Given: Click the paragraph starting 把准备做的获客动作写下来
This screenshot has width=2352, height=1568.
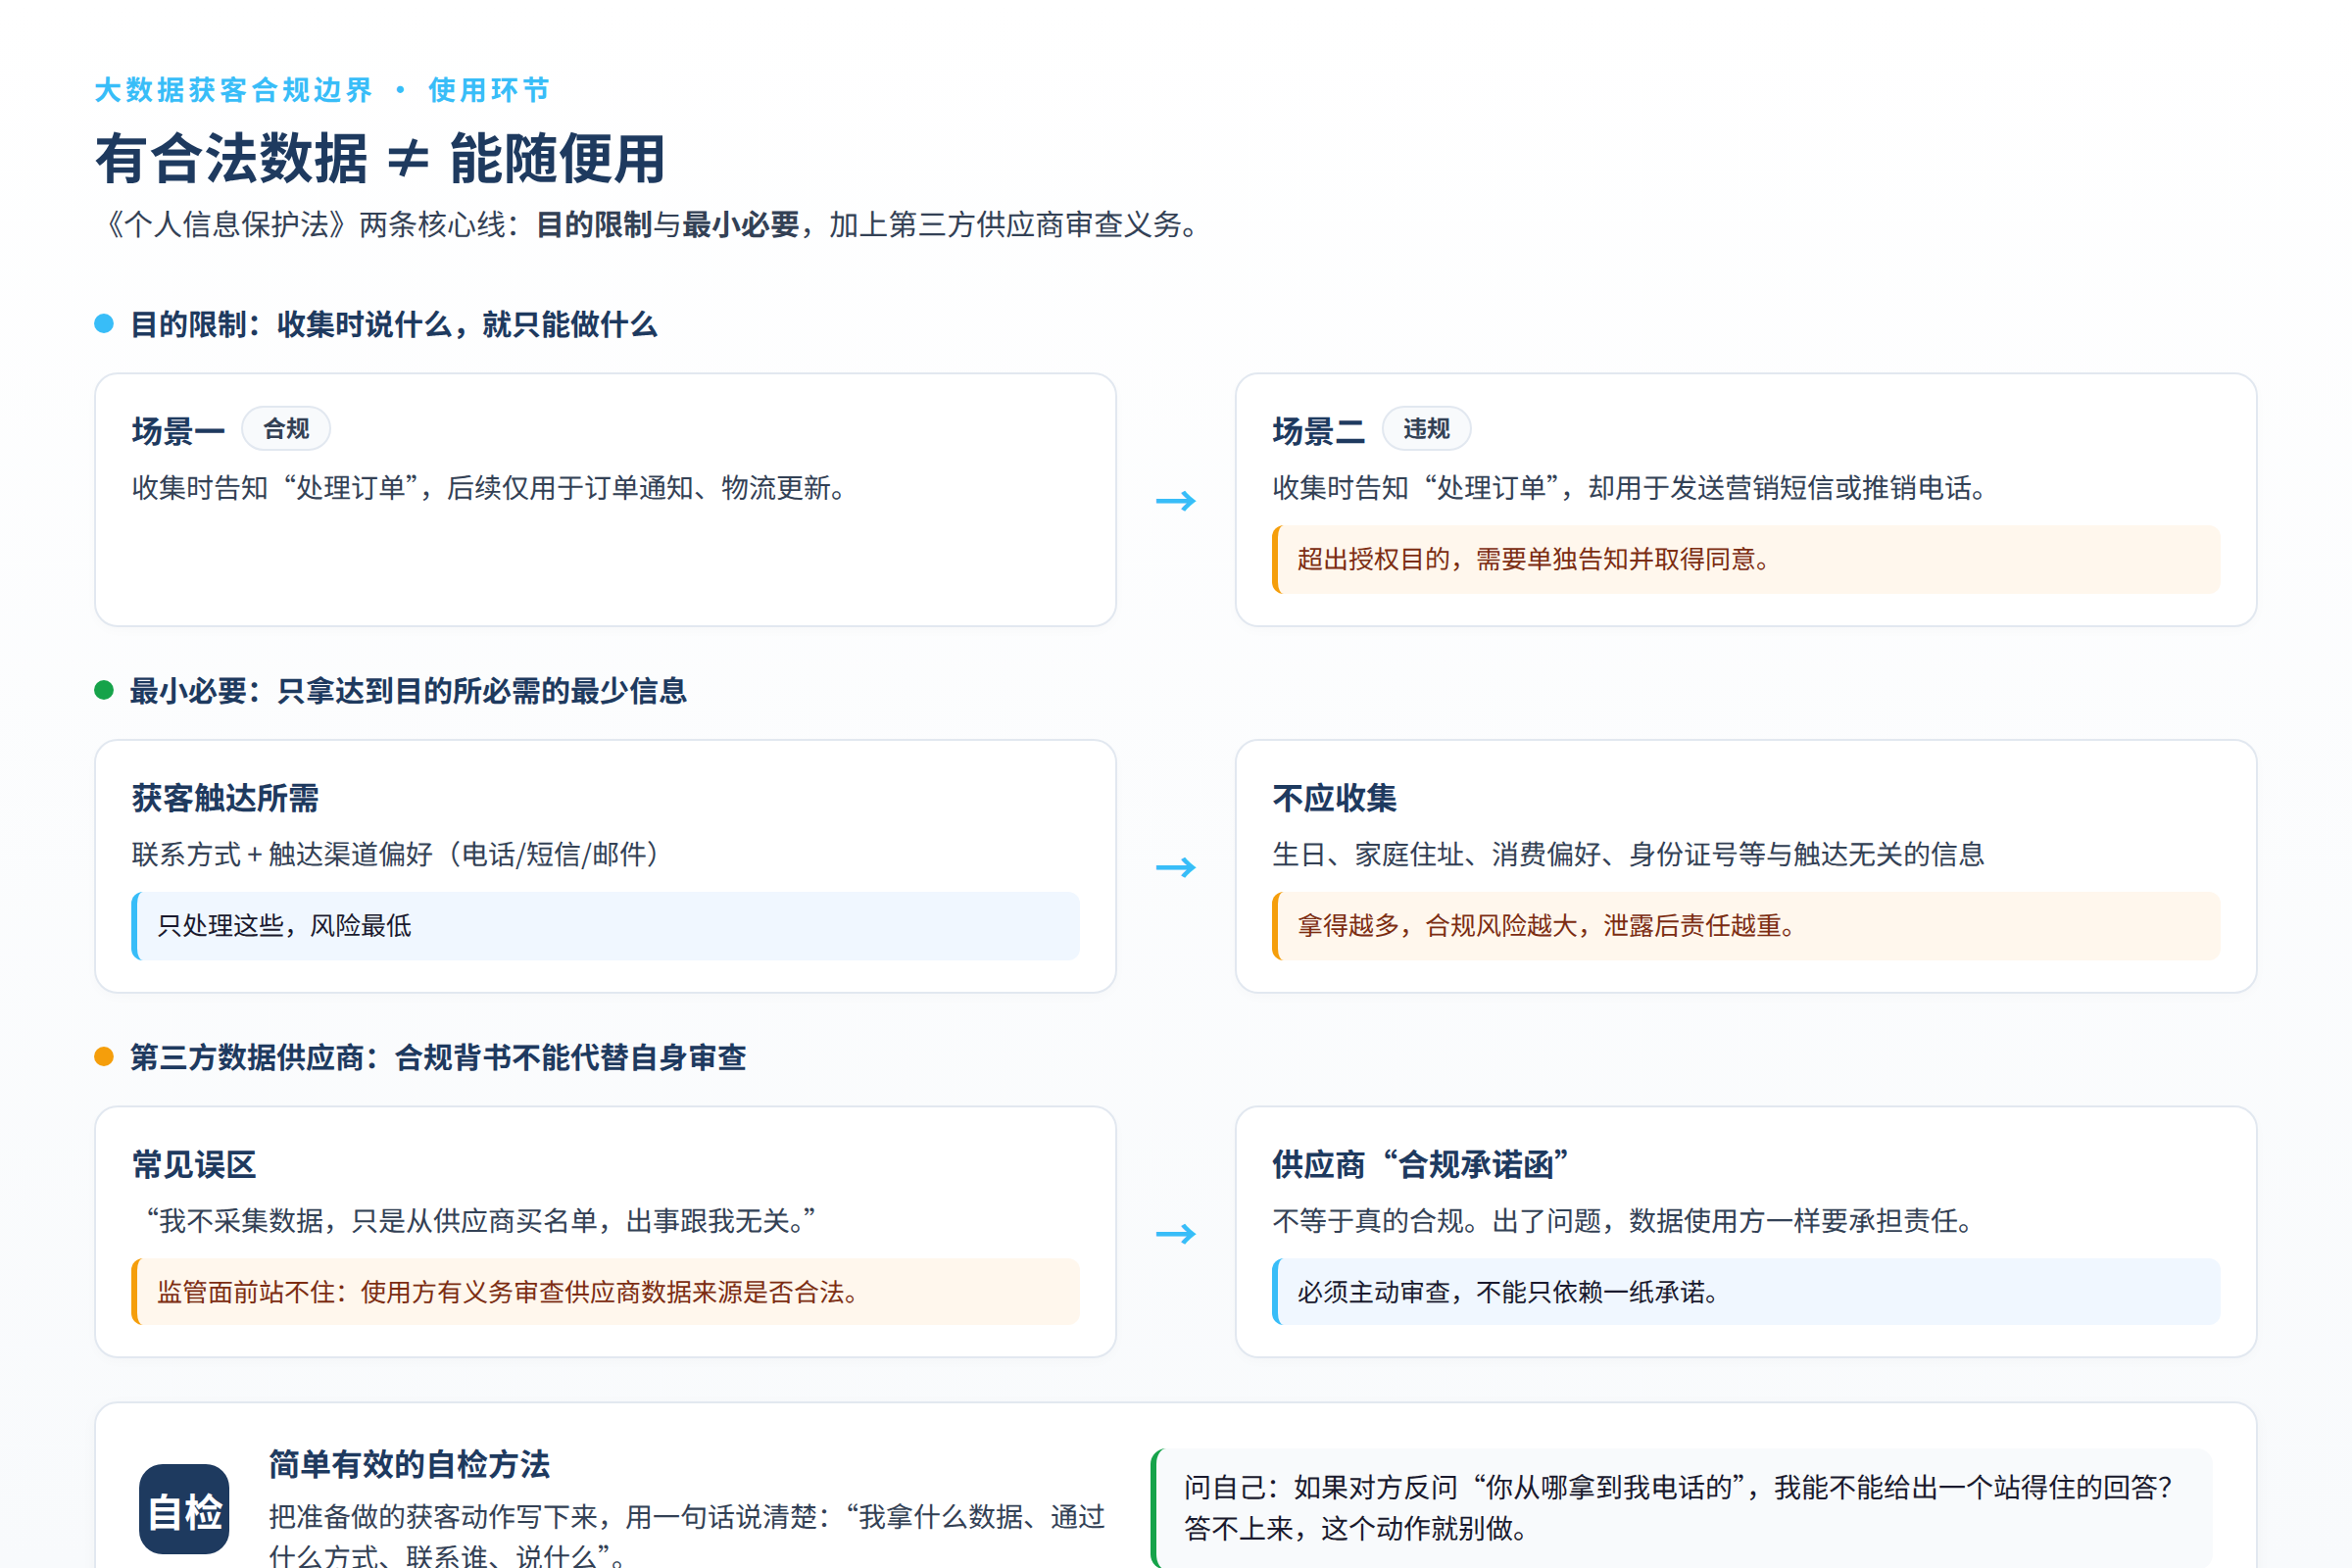Looking at the screenshot, I should pos(687,1537).
